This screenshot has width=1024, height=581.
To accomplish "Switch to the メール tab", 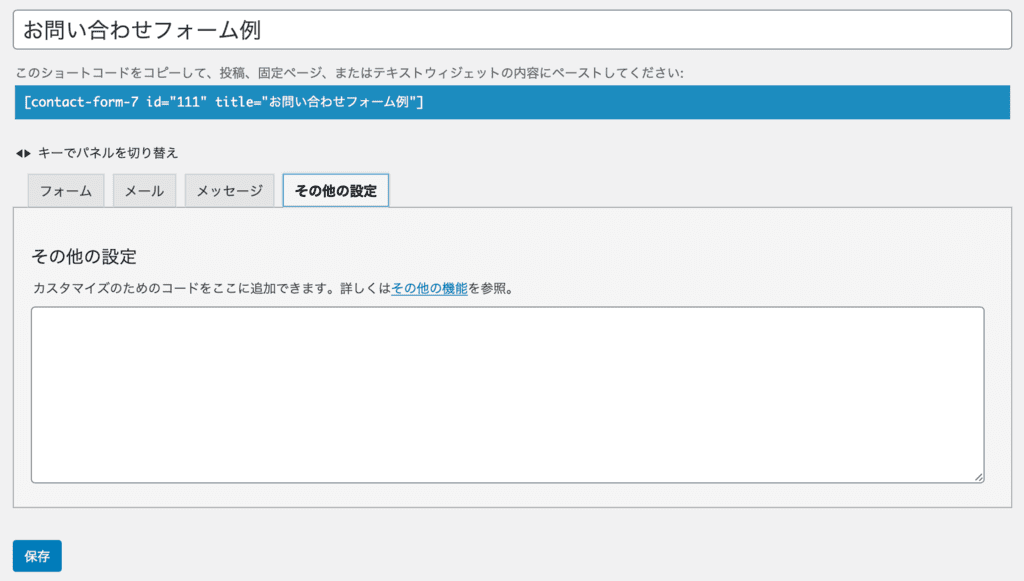I will pyautogui.click(x=144, y=189).
